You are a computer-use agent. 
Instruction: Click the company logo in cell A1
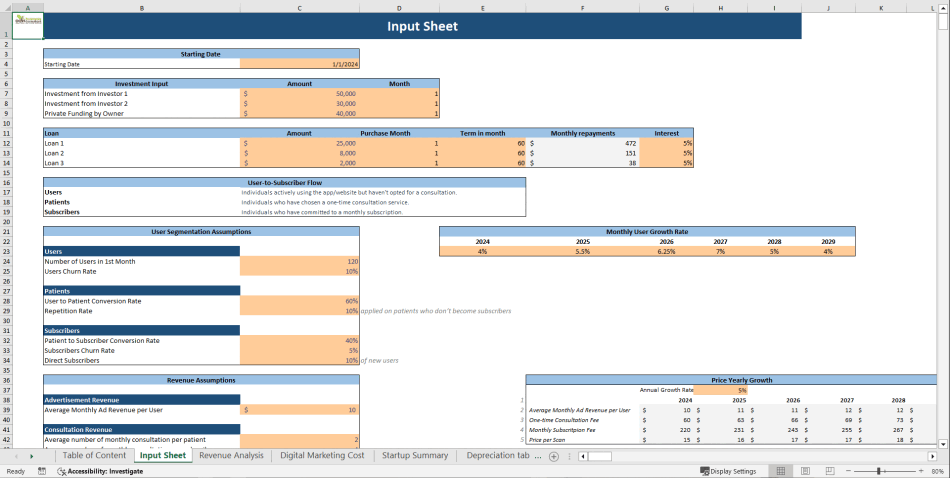27,21
